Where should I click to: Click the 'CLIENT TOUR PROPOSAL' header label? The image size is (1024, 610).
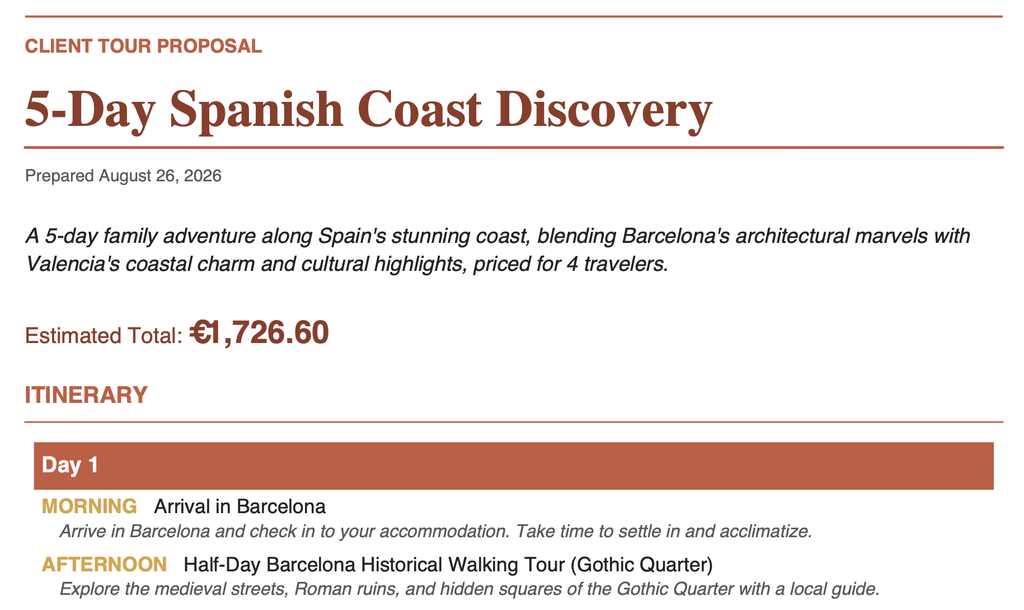pos(143,46)
